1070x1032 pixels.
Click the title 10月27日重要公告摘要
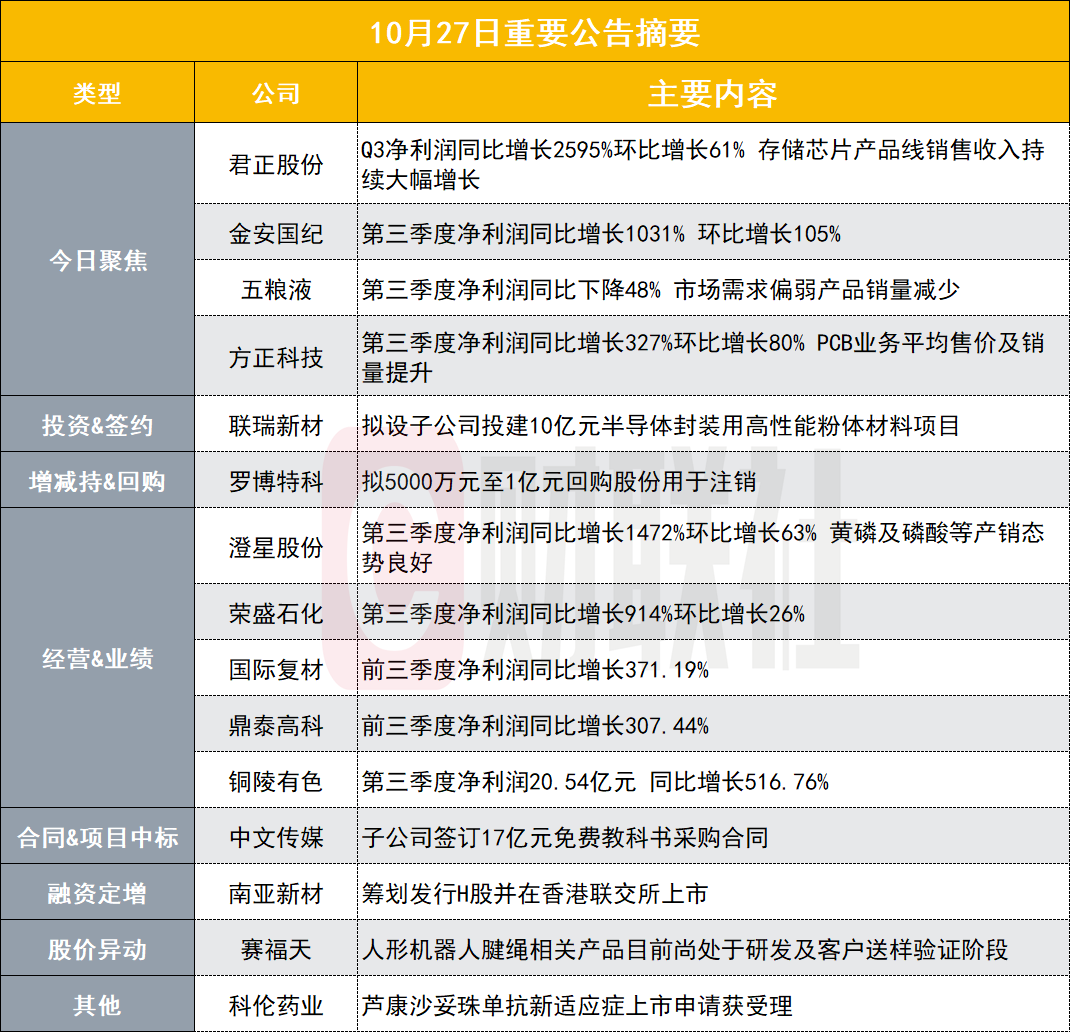535,32
